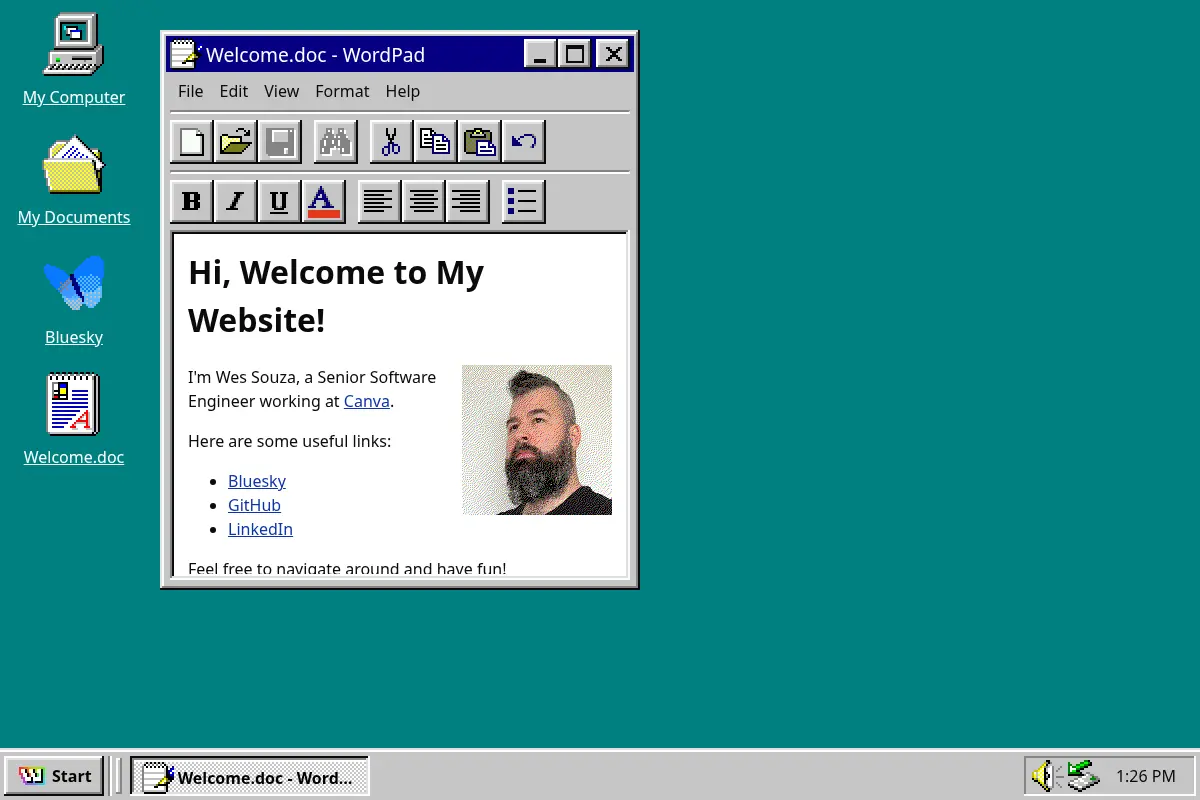Toggle the bullet list button
This screenshot has width=1200, height=800.
(x=524, y=202)
